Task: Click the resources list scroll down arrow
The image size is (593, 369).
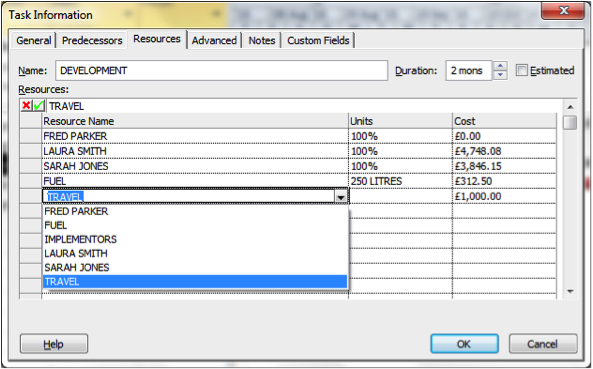Action: 570,291
